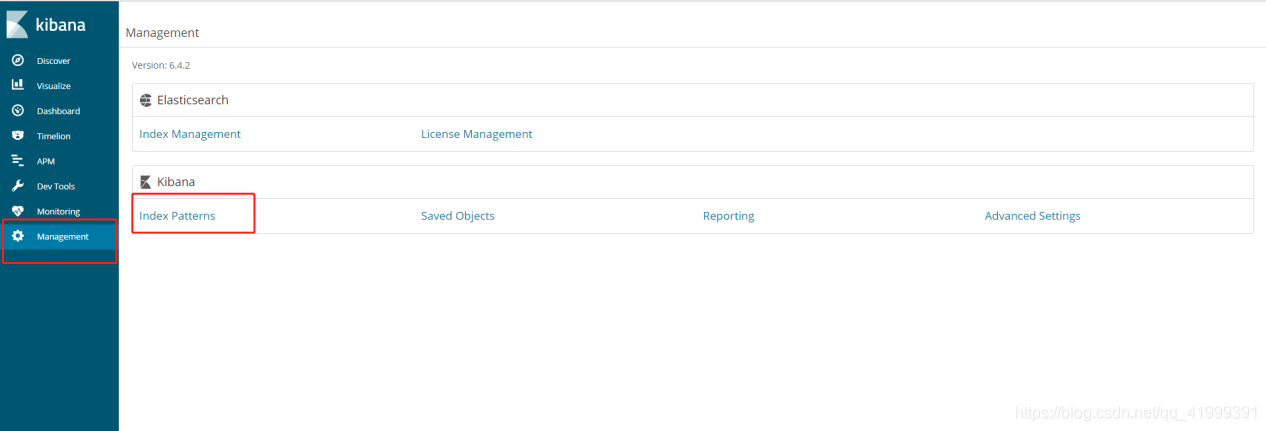This screenshot has height=431, width=1266.
Task: Select the Visualize bar chart icon
Action: click(17, 85)
